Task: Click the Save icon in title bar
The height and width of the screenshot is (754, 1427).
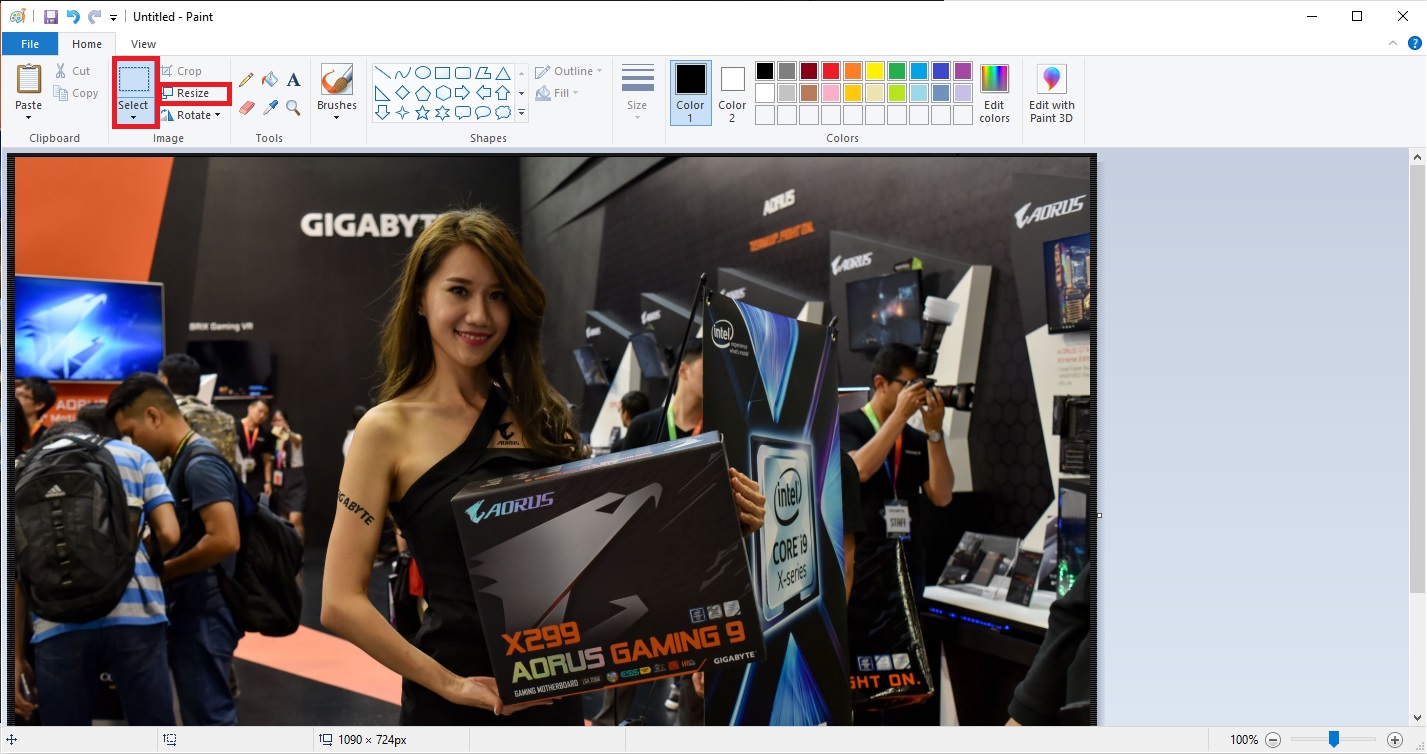Action: pyautogui.click(x=51, y=17)
